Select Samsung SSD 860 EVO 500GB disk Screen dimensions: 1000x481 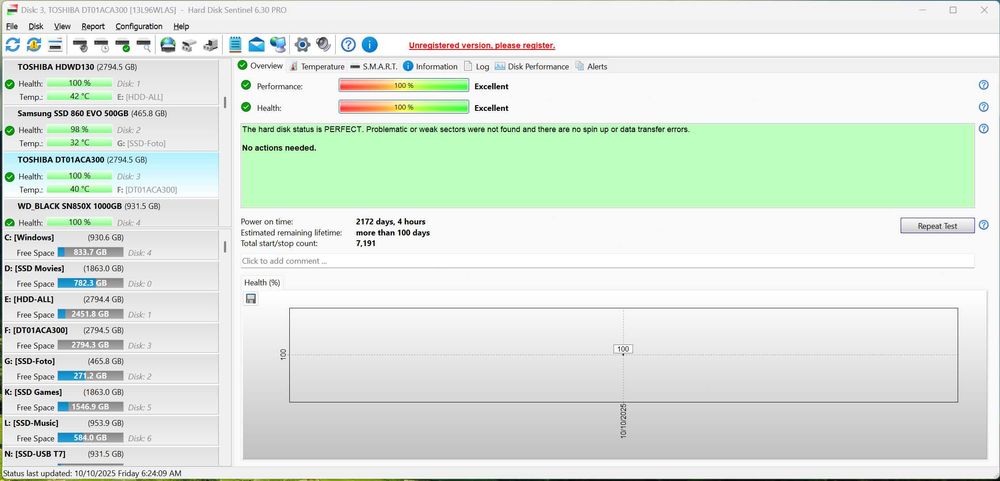[x=111, y=129]
